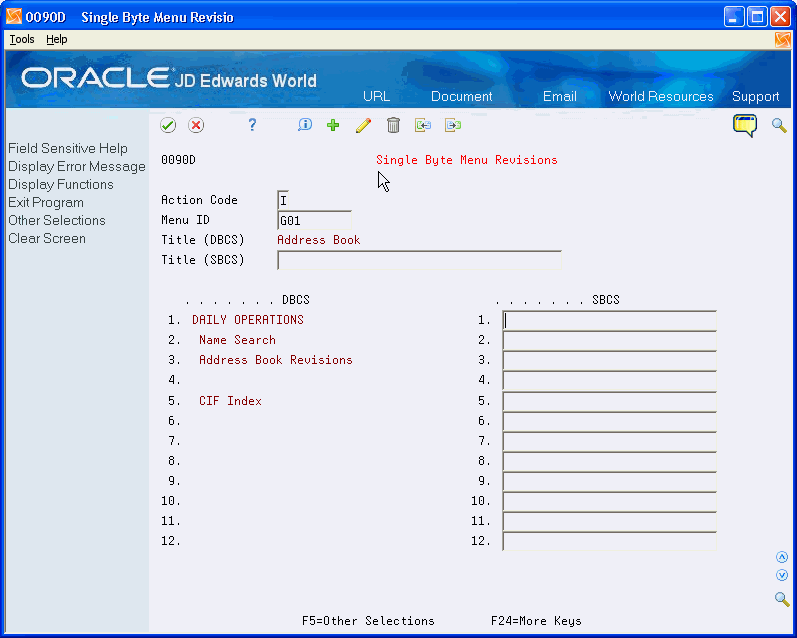Click the Action Code input field

click(283, 200)
